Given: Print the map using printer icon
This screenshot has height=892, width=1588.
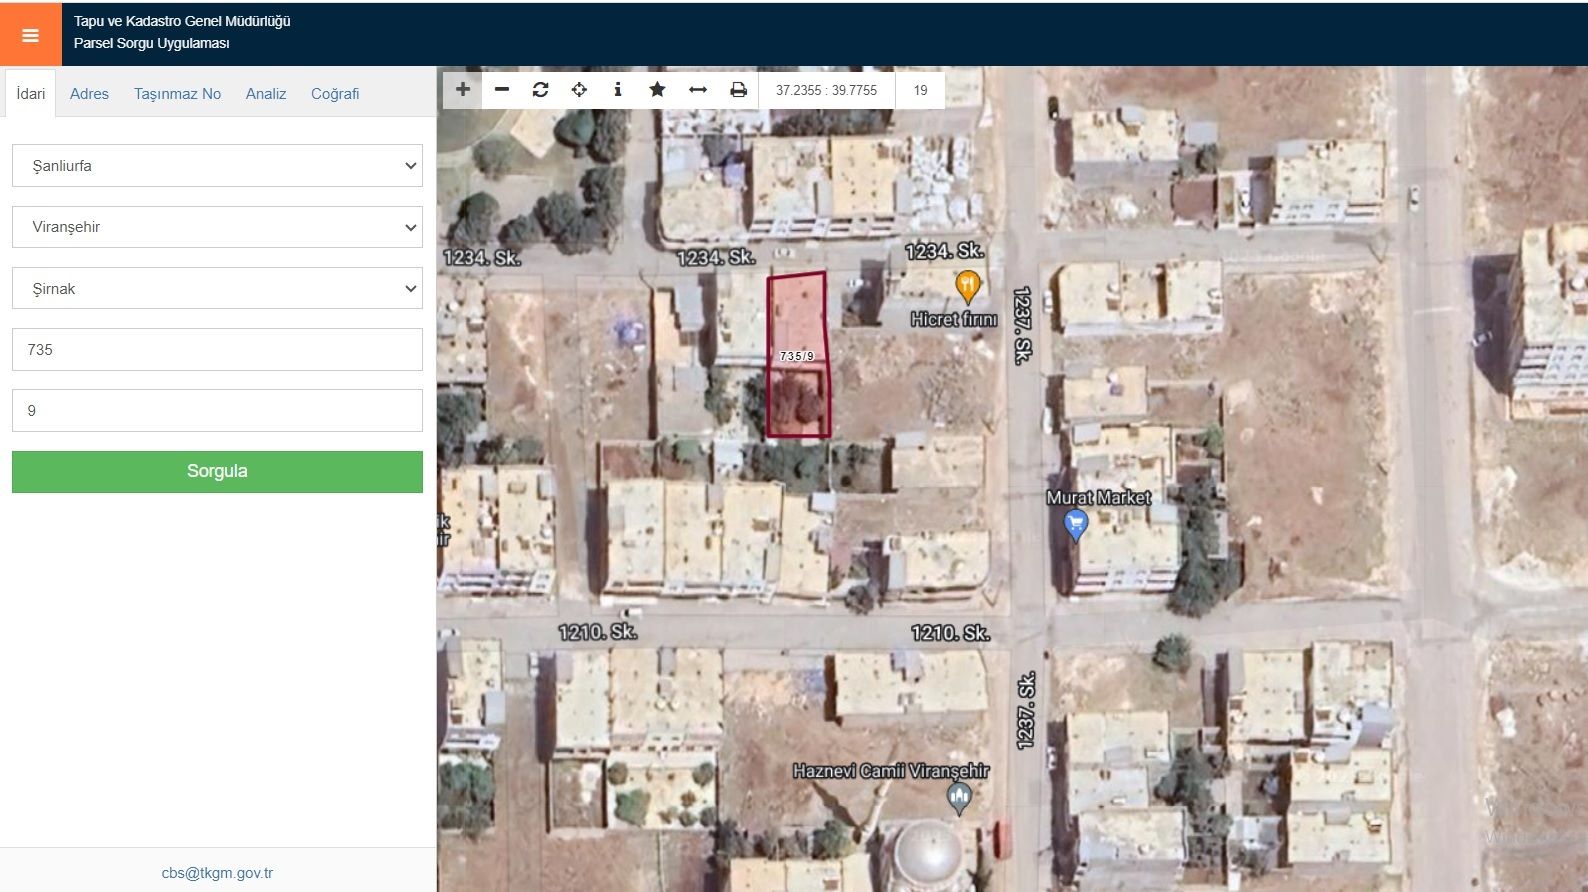Looking at the screenshot, I should [738, 90].
